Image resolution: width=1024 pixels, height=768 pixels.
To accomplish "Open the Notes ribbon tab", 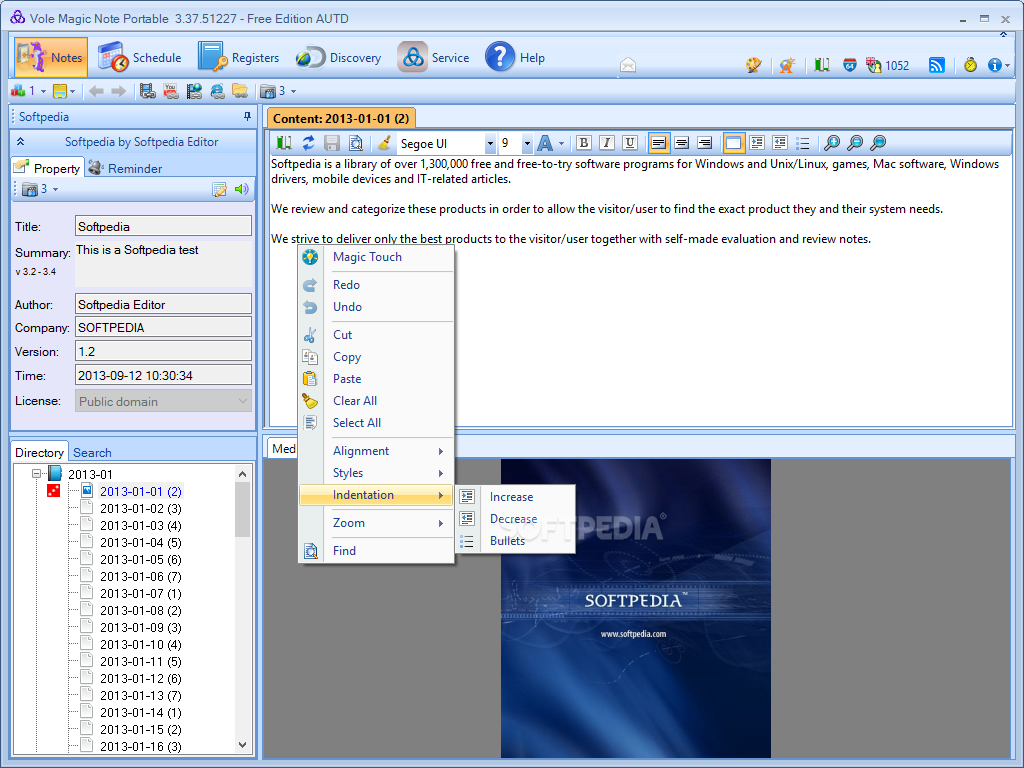I will [x=51, y=57].
